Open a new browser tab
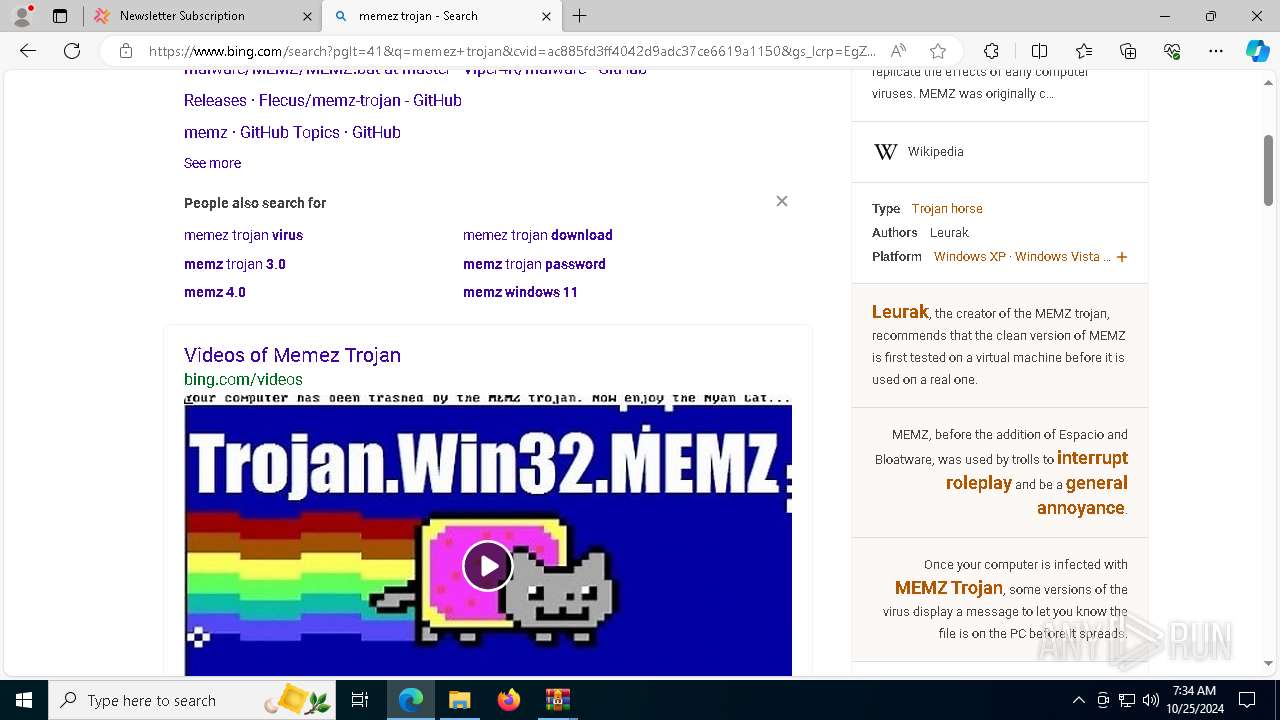 (x=580, y=16)
